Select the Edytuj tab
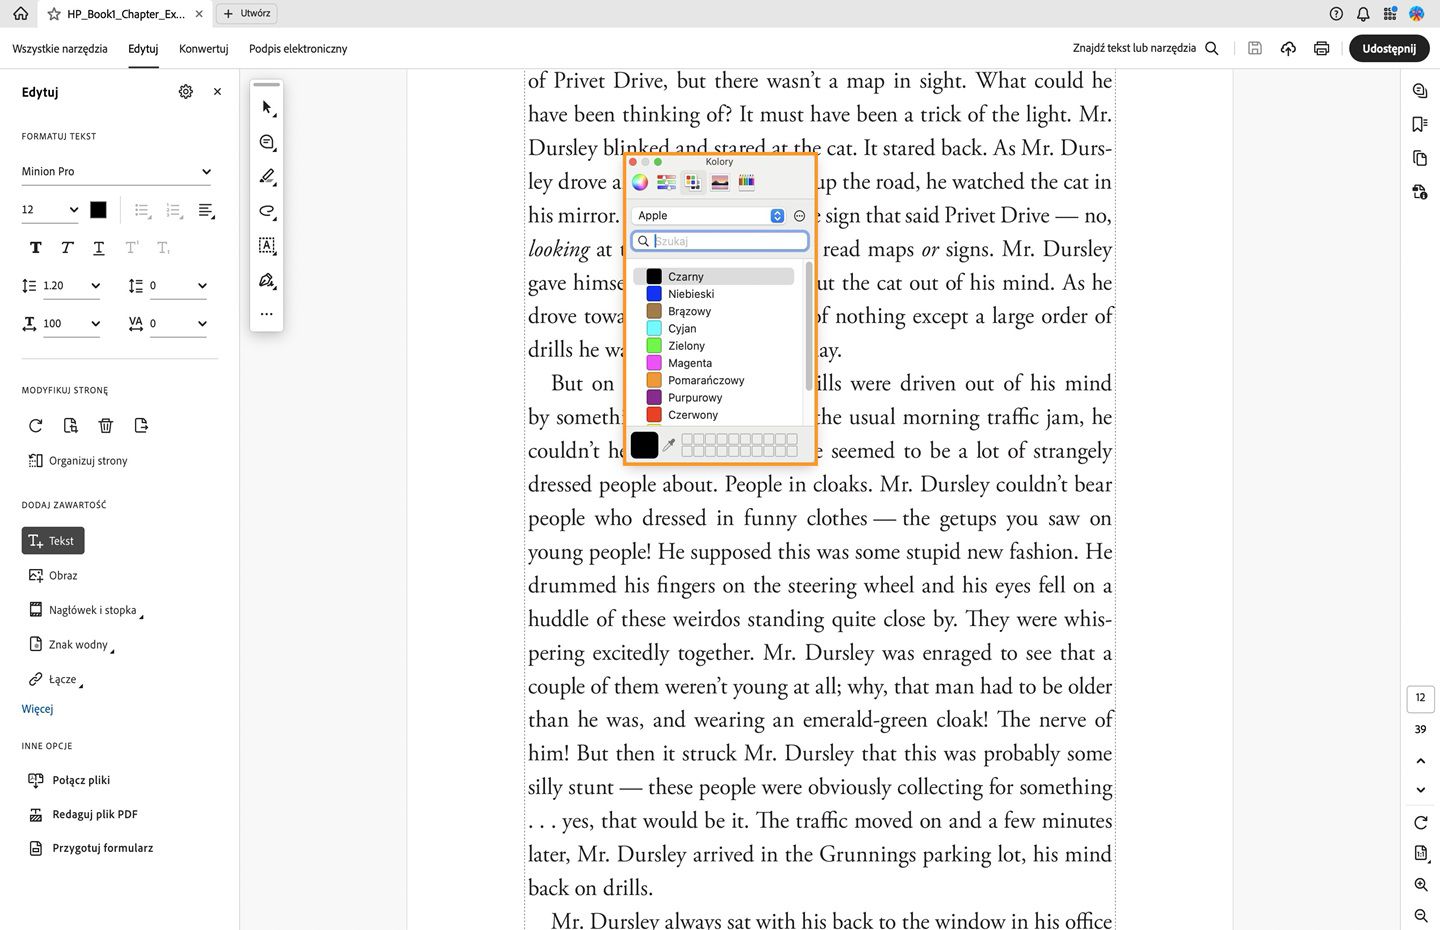 (x=143, y=48)
